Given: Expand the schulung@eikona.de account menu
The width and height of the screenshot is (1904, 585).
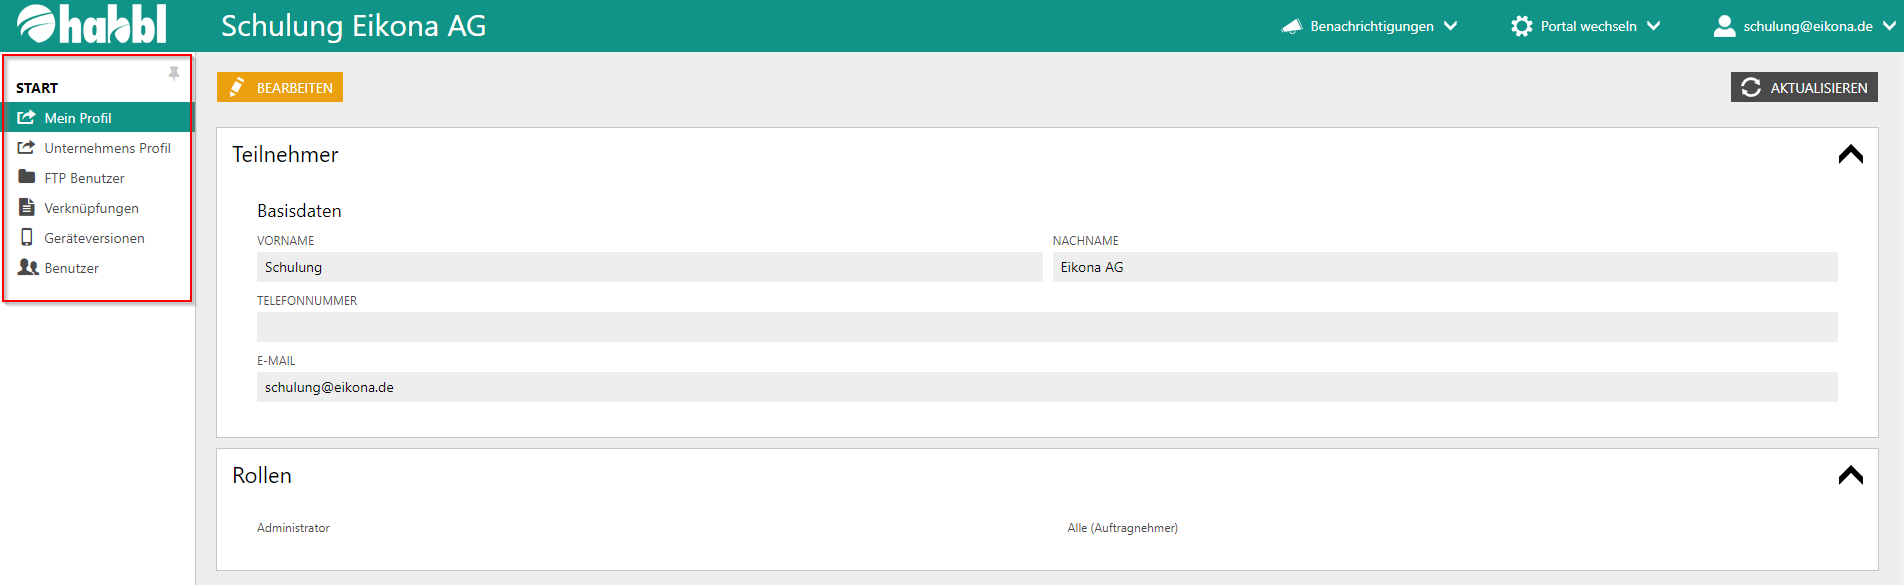Looking at the screenshot, I should tap(1888, 26).
